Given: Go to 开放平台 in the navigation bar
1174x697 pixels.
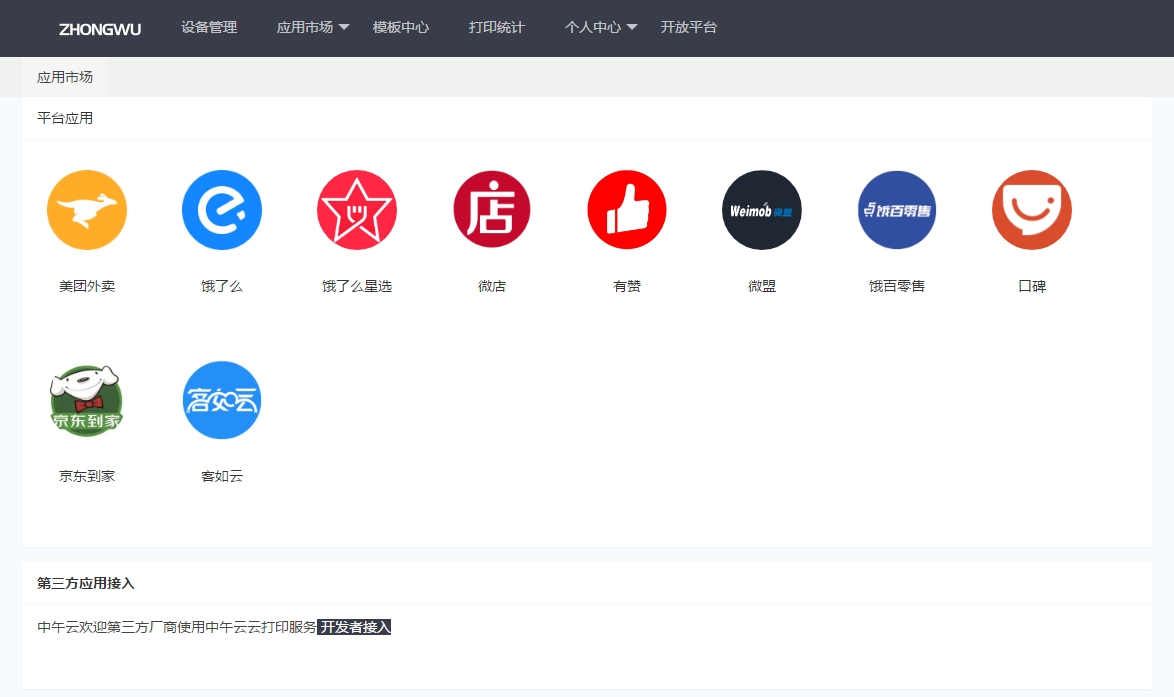Looking at the screenshot, I should click(688, 28).
